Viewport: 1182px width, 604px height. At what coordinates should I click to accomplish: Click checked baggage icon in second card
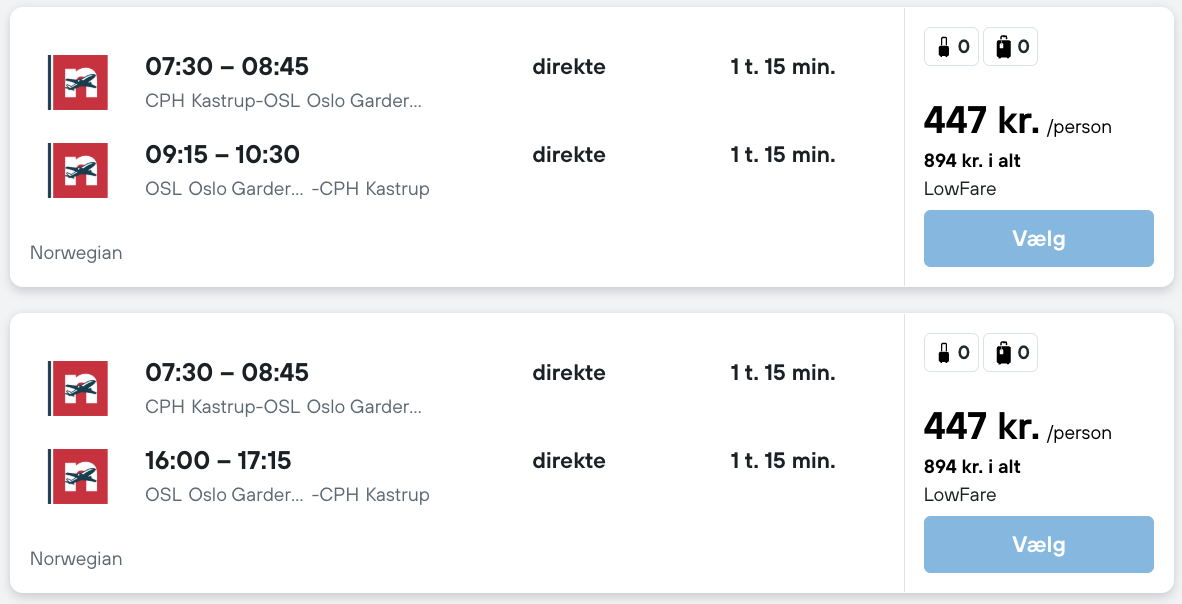1003,352
